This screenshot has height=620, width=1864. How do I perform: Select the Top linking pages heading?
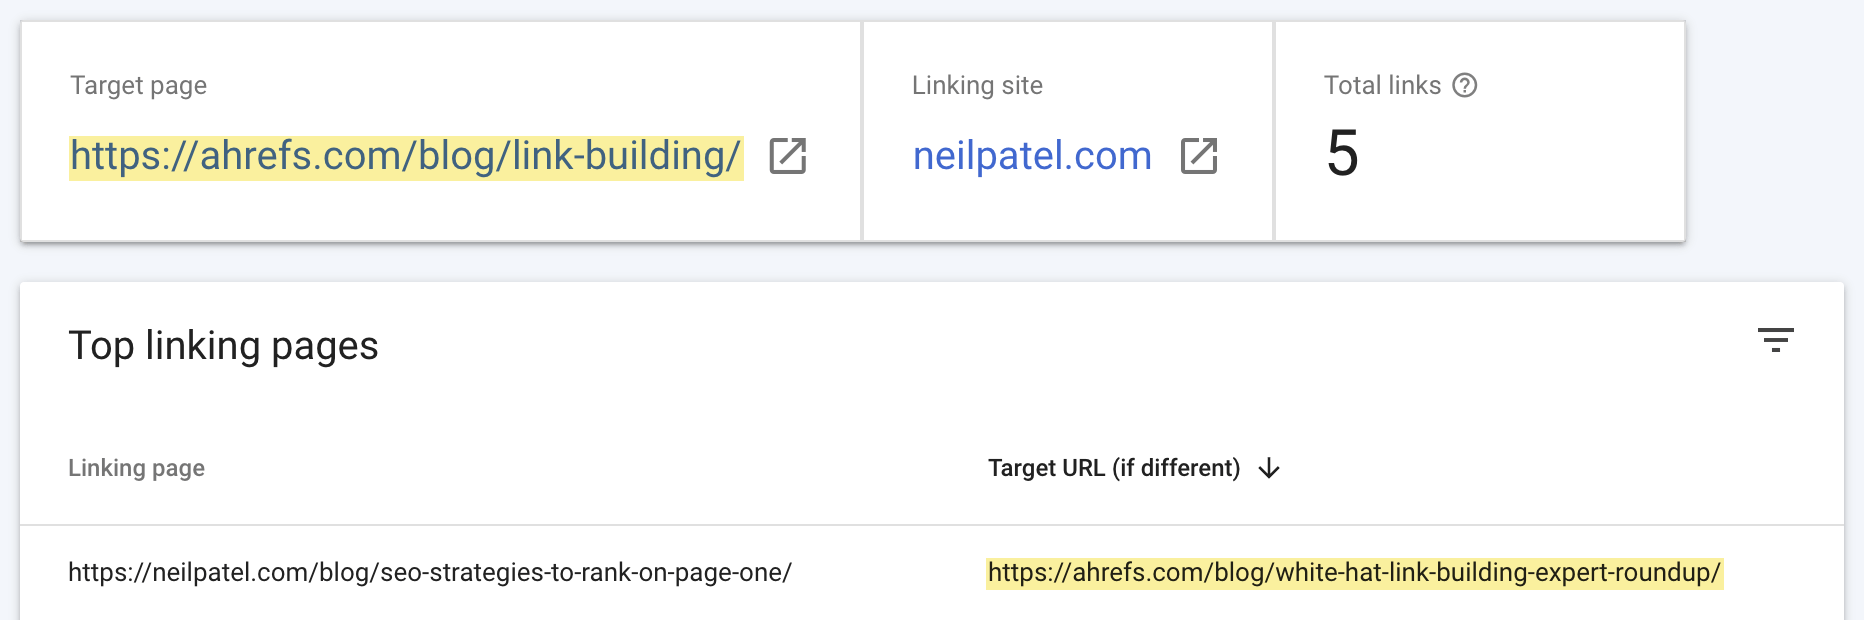223,346
